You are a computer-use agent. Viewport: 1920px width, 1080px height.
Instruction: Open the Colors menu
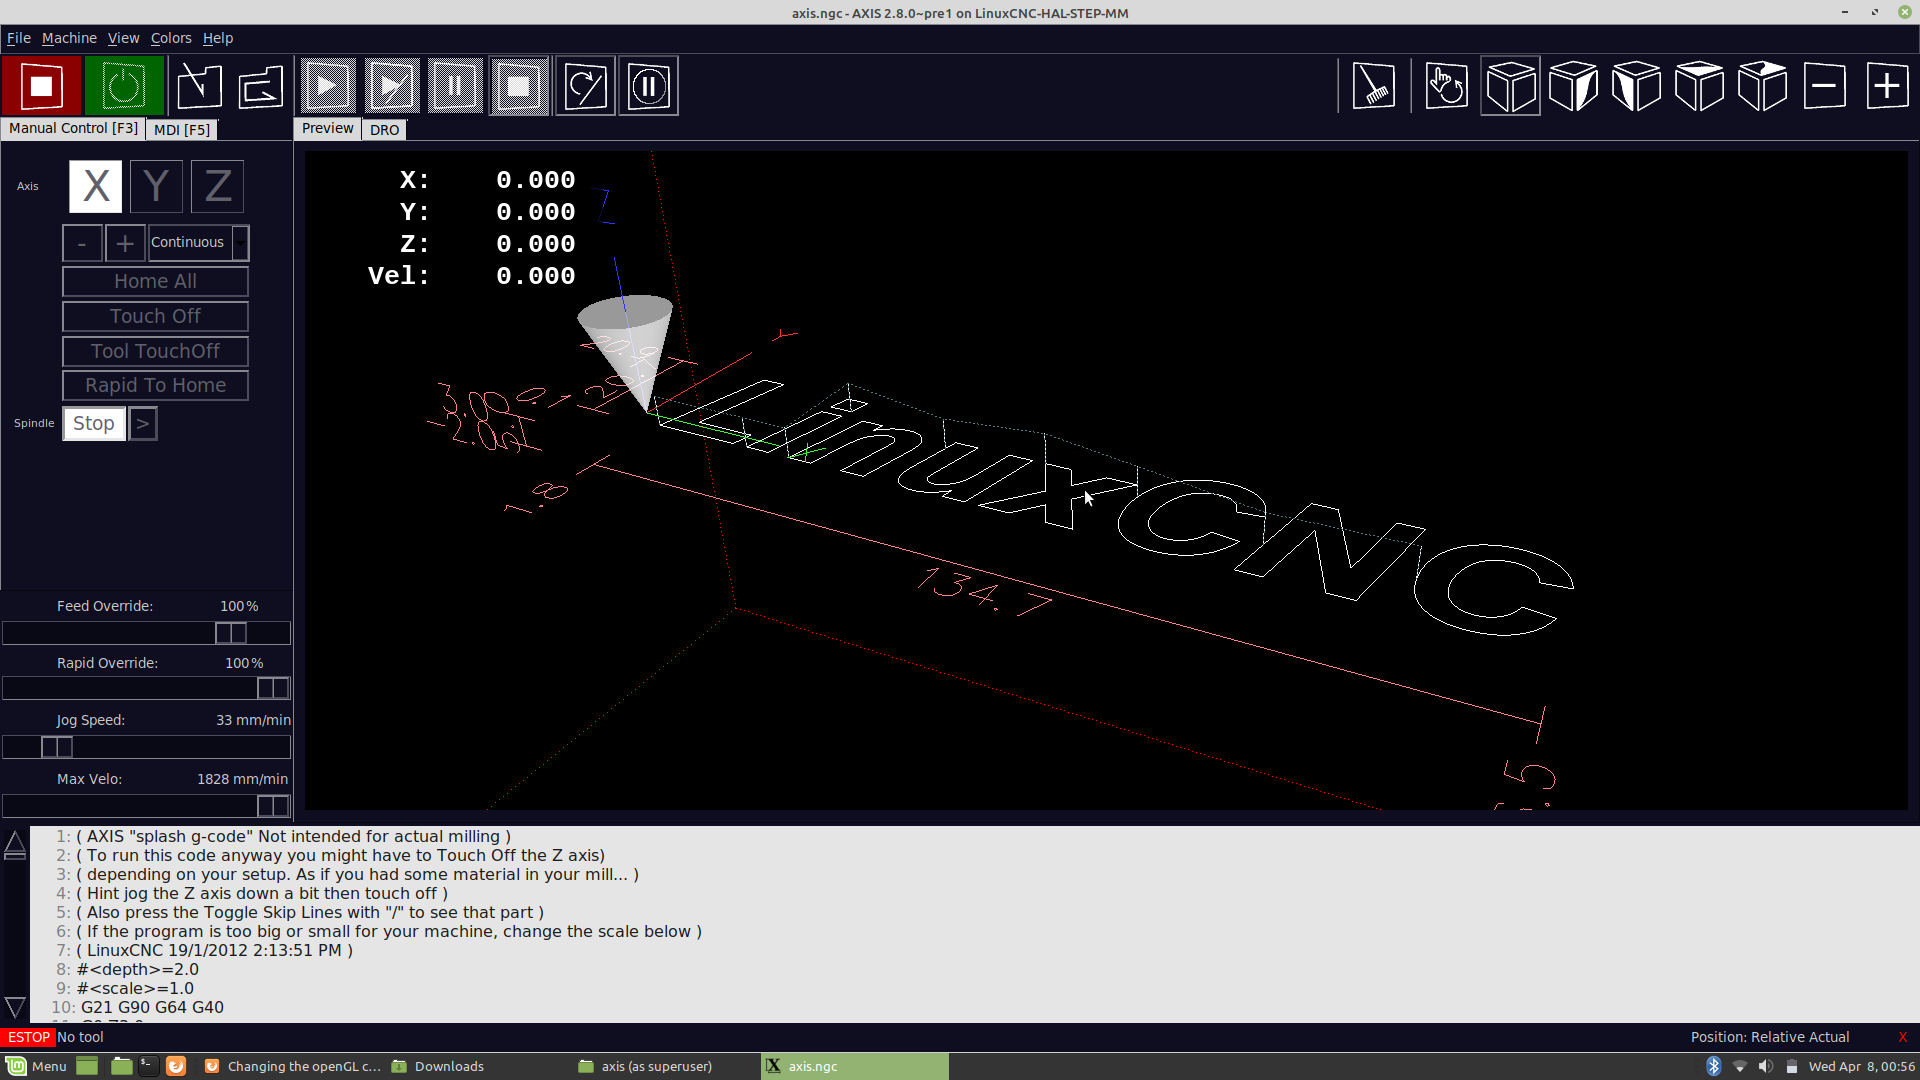click(x=171, y=38)
